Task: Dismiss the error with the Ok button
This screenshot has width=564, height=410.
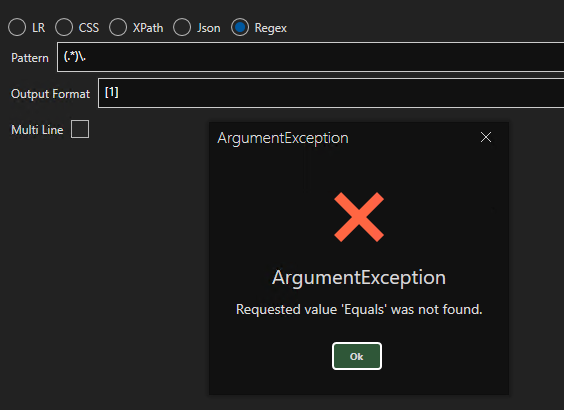Action: tap(357, 356)
